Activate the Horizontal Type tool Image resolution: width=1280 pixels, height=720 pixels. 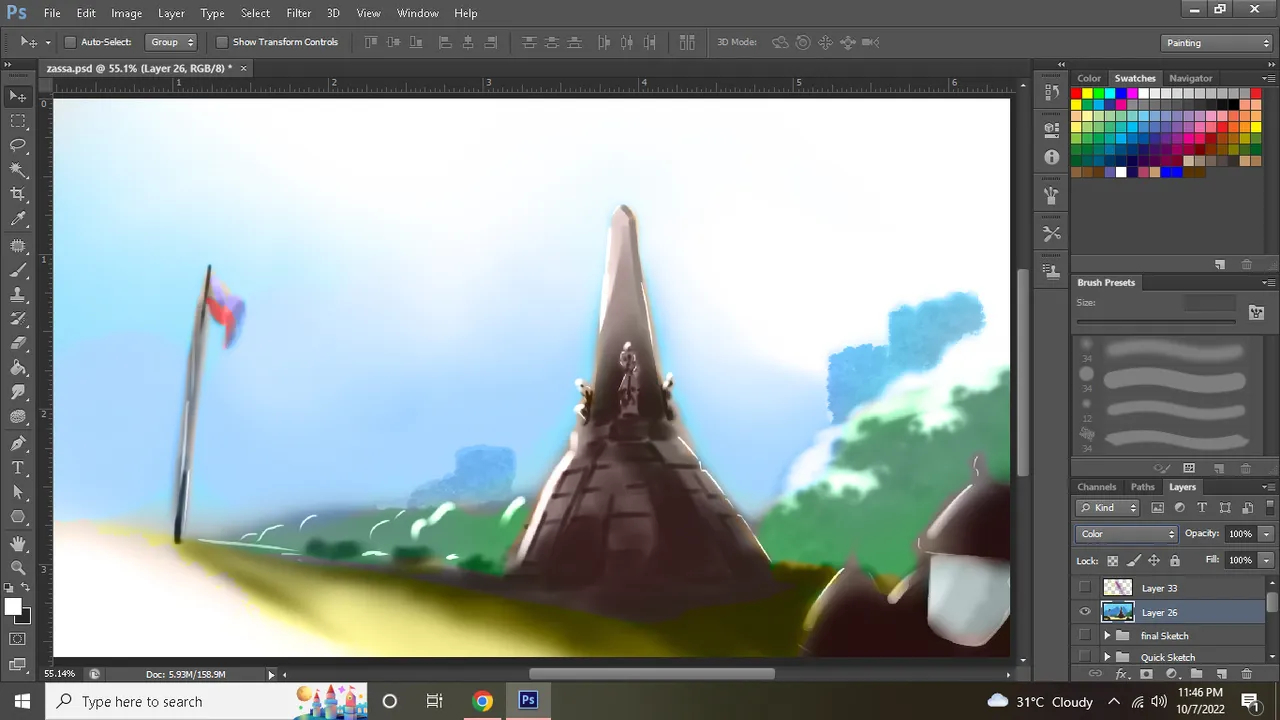[18, 468]
